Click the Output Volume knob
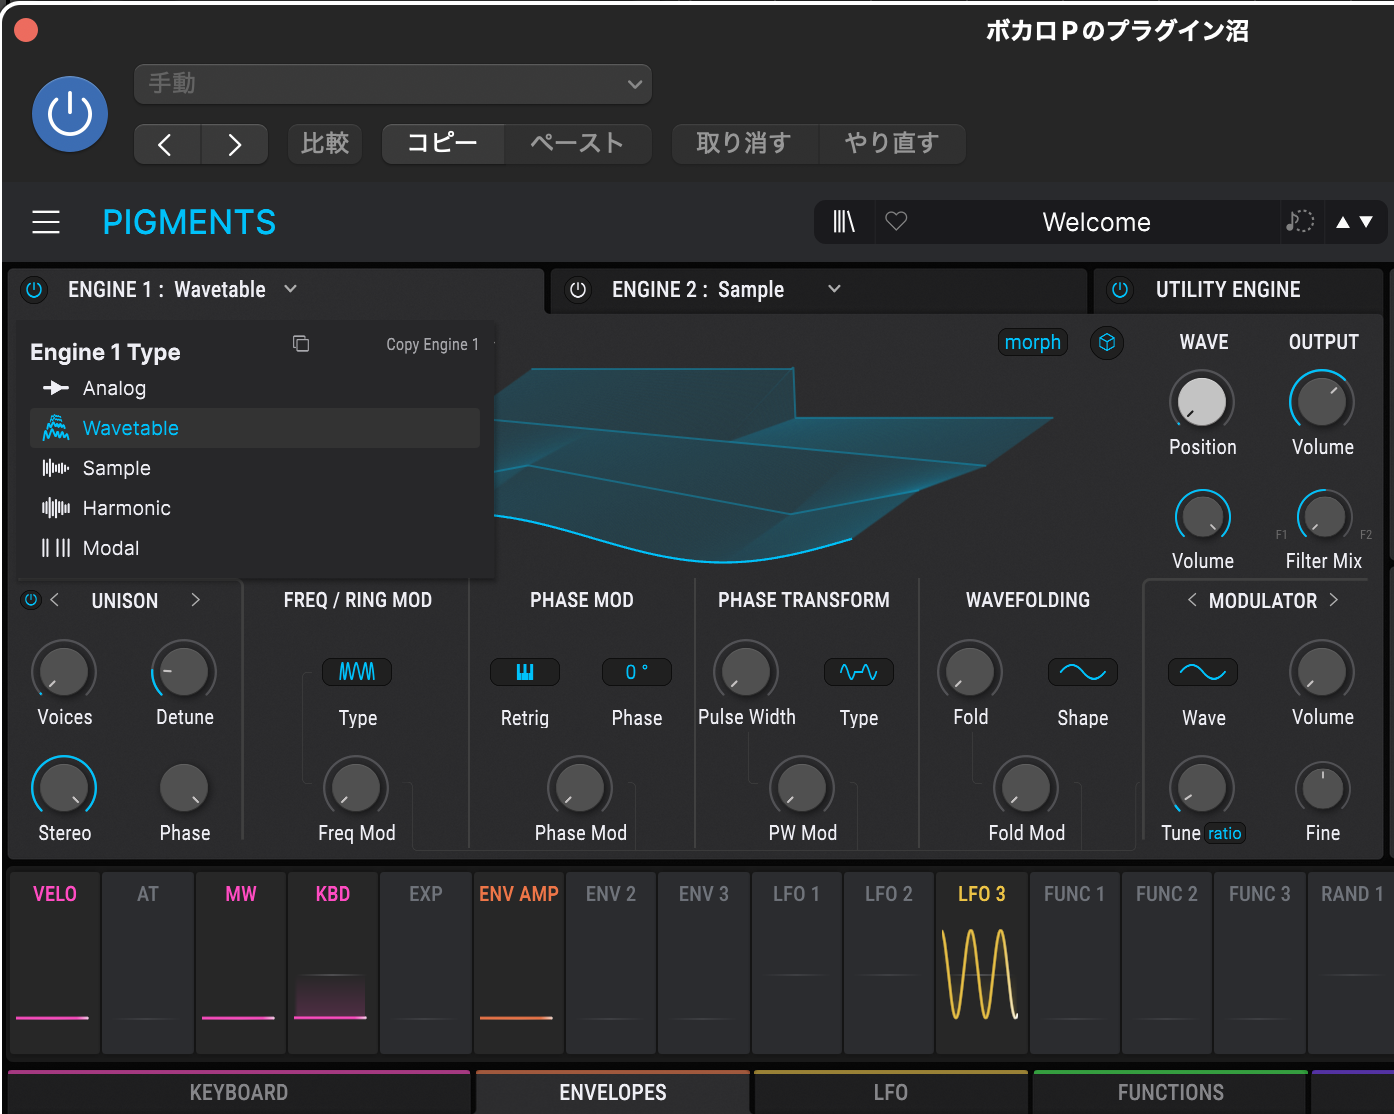1394x1114 pixels. 1322,402
